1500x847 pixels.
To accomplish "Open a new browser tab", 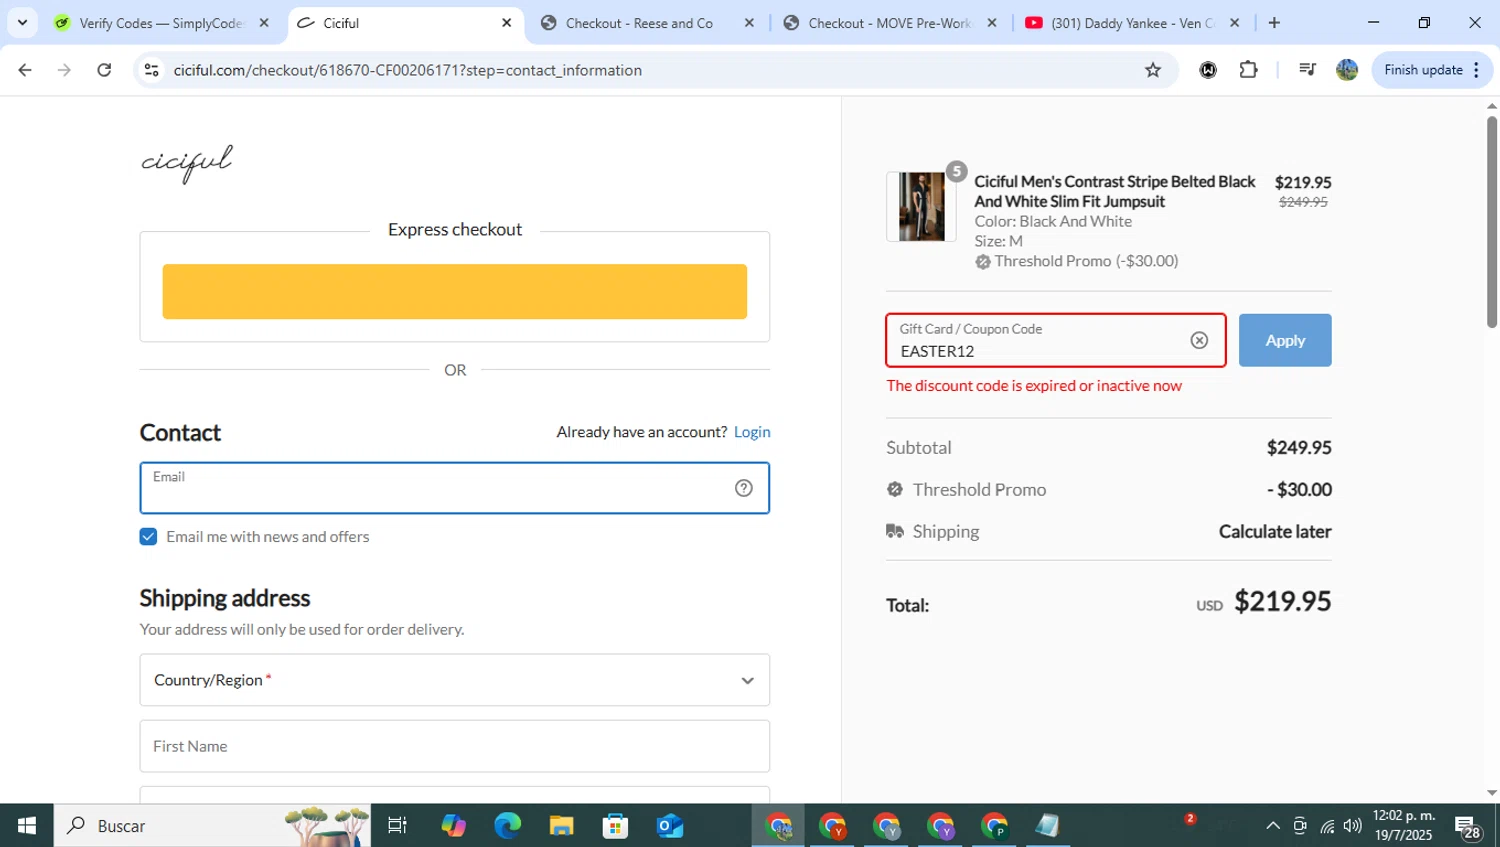I will (x=1274, y=23).
